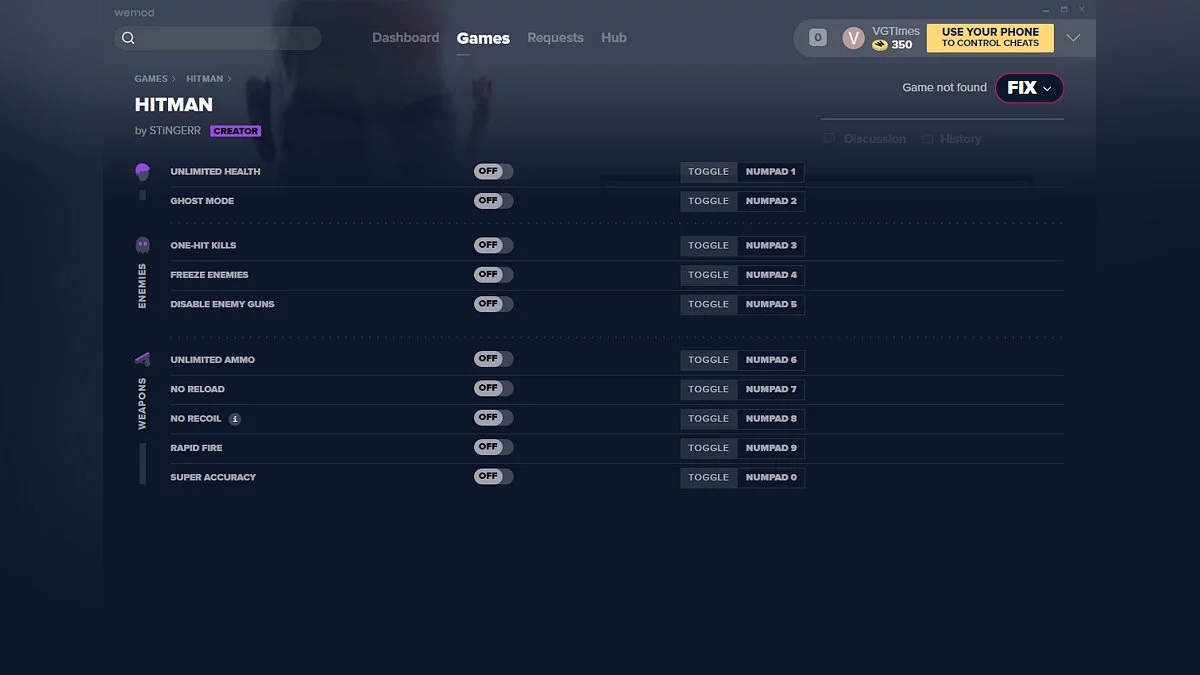Toggle No Recoil switch

click(494, 418)
